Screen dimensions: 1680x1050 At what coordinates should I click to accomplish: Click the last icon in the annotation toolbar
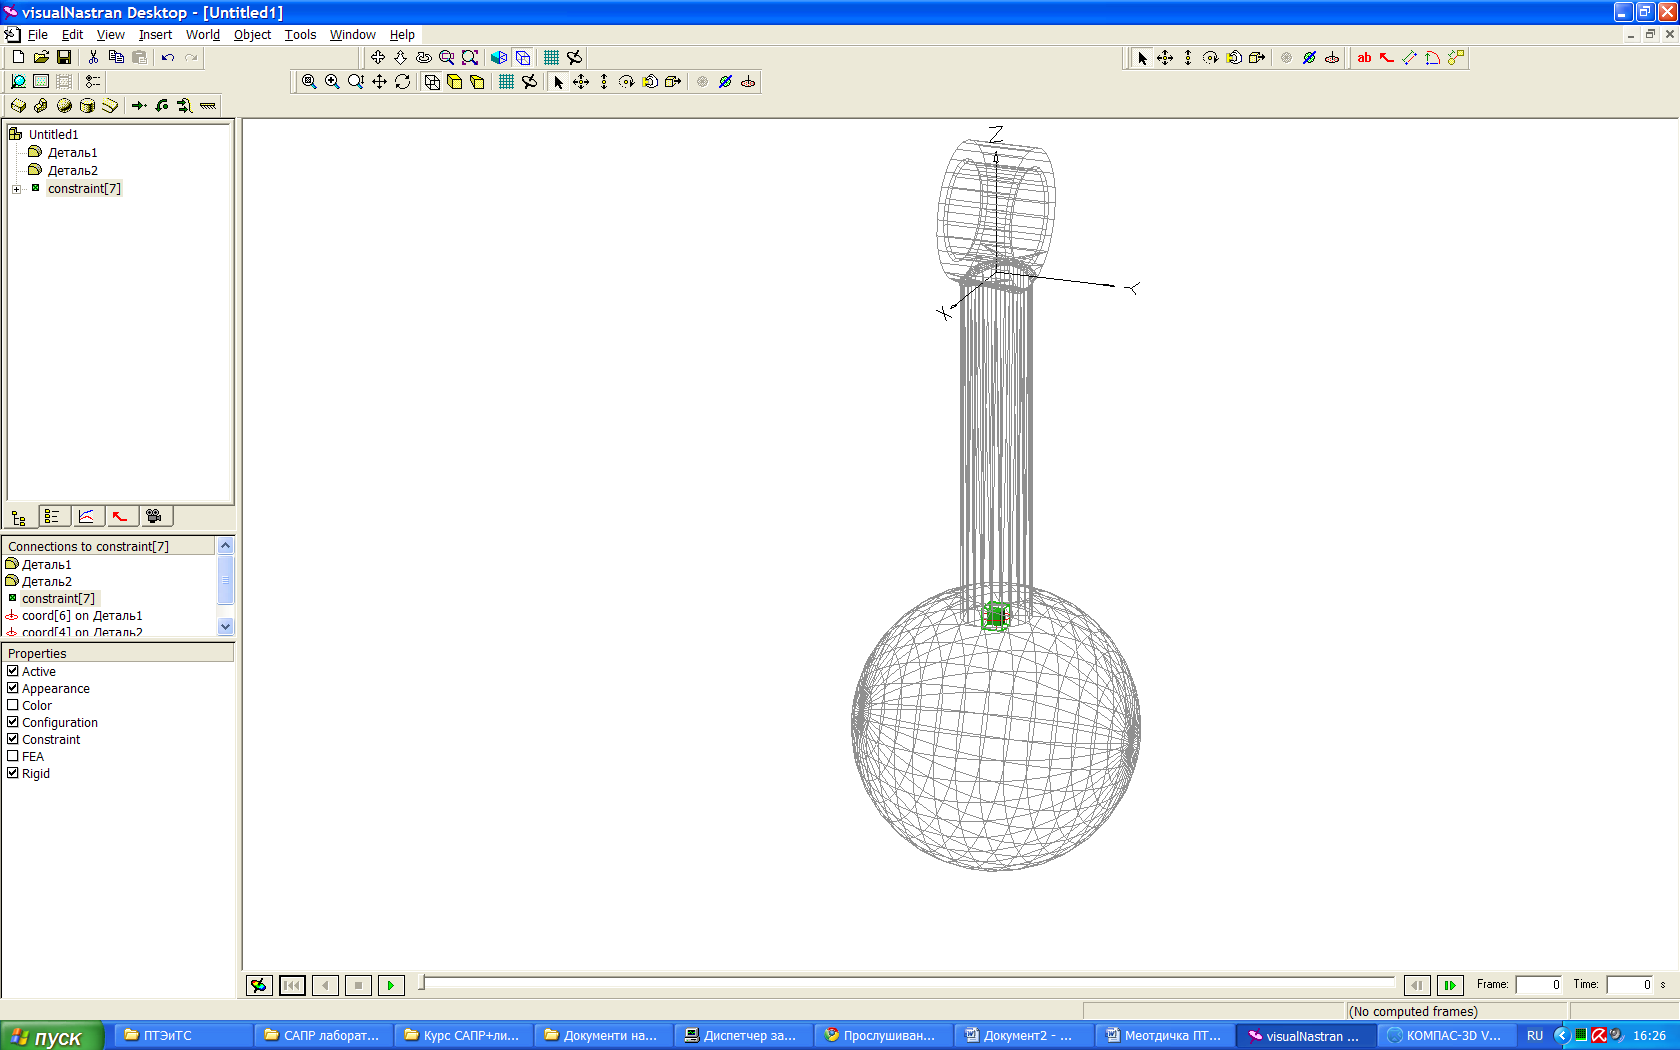tap(1456, 57)
